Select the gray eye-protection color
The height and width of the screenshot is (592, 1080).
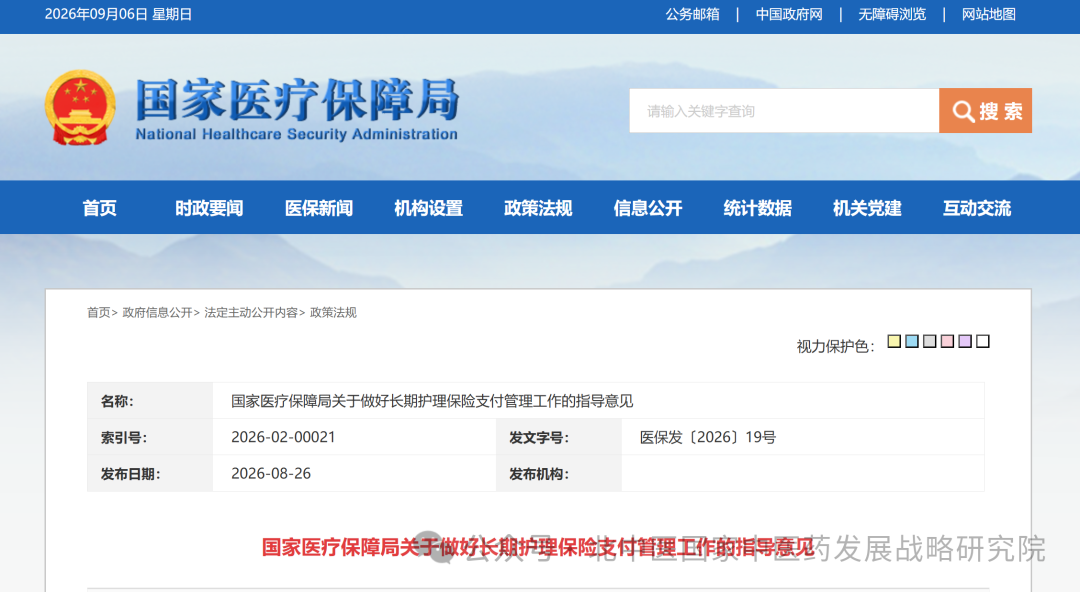coord(930,341)
